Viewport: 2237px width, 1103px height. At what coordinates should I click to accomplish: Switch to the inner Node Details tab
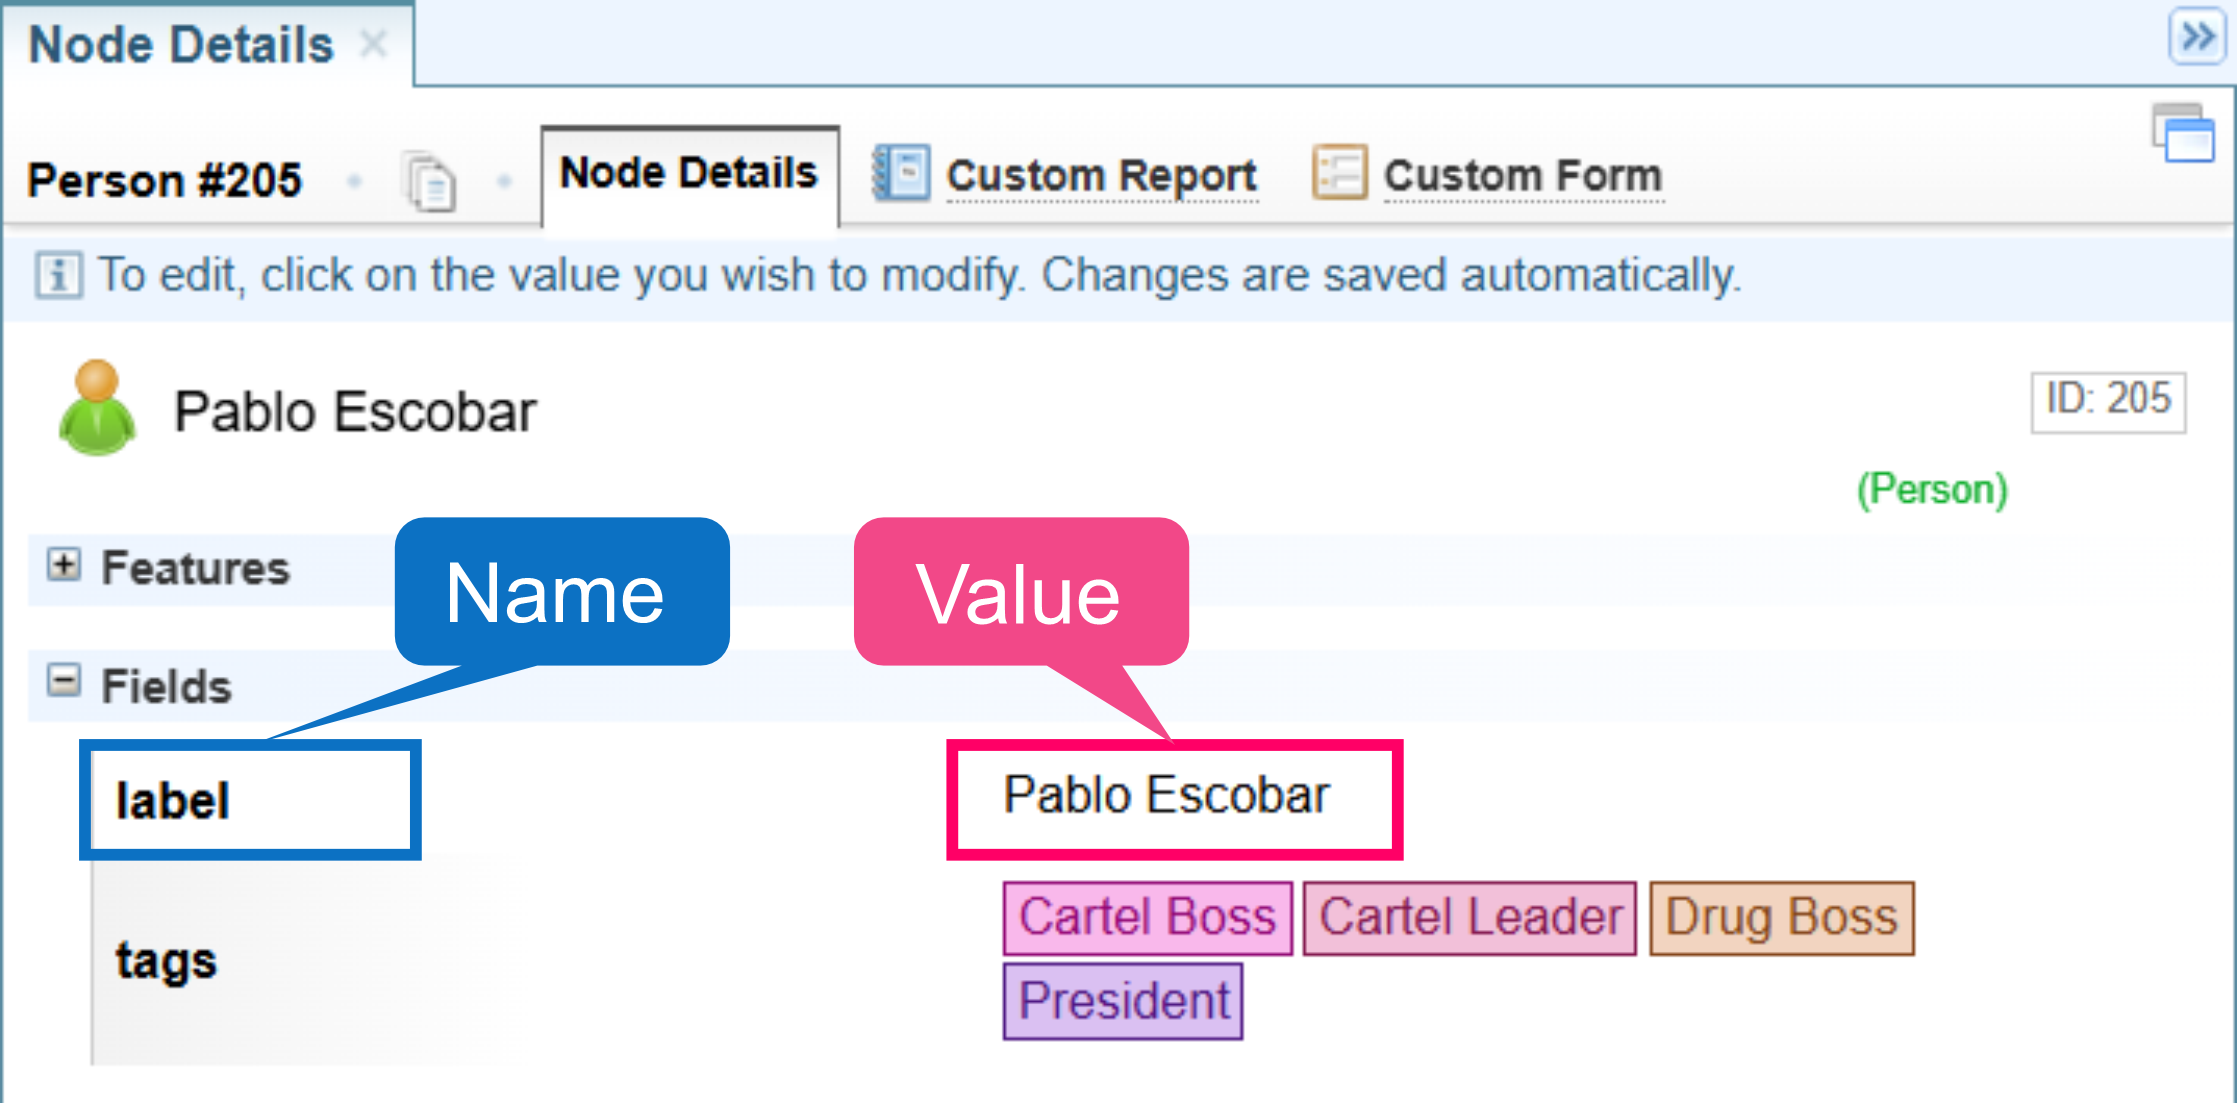tap(688, 174)
